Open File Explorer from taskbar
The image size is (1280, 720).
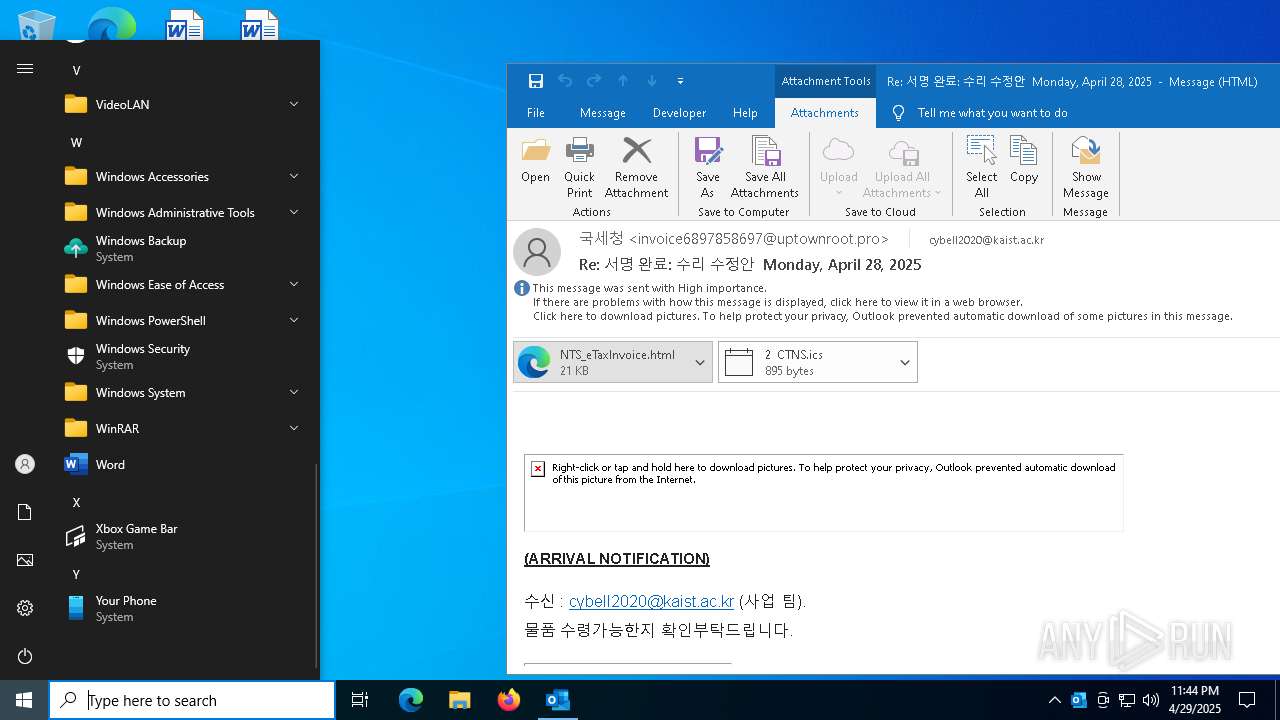(x=459, y=700)
